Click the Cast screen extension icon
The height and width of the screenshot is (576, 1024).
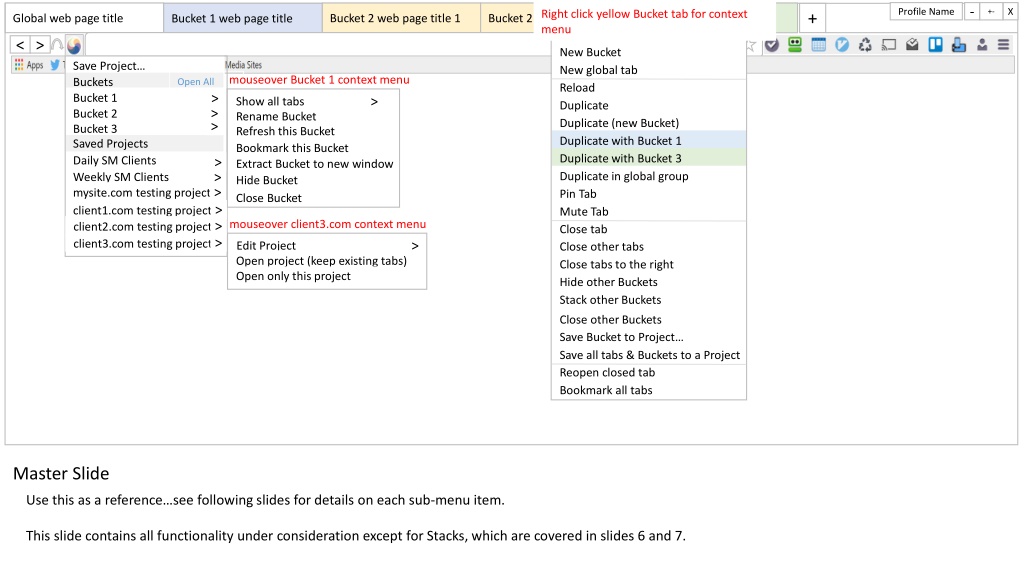pos(889,44)
